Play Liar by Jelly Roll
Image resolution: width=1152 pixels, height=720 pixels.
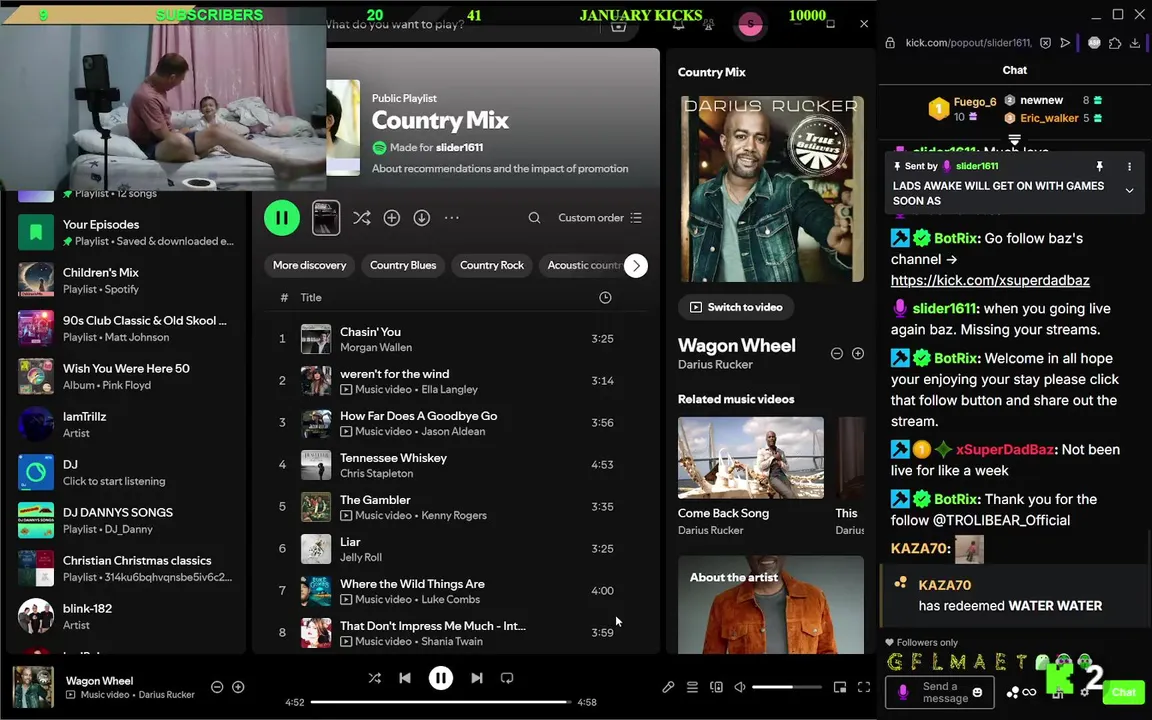[x=456, y=549]
